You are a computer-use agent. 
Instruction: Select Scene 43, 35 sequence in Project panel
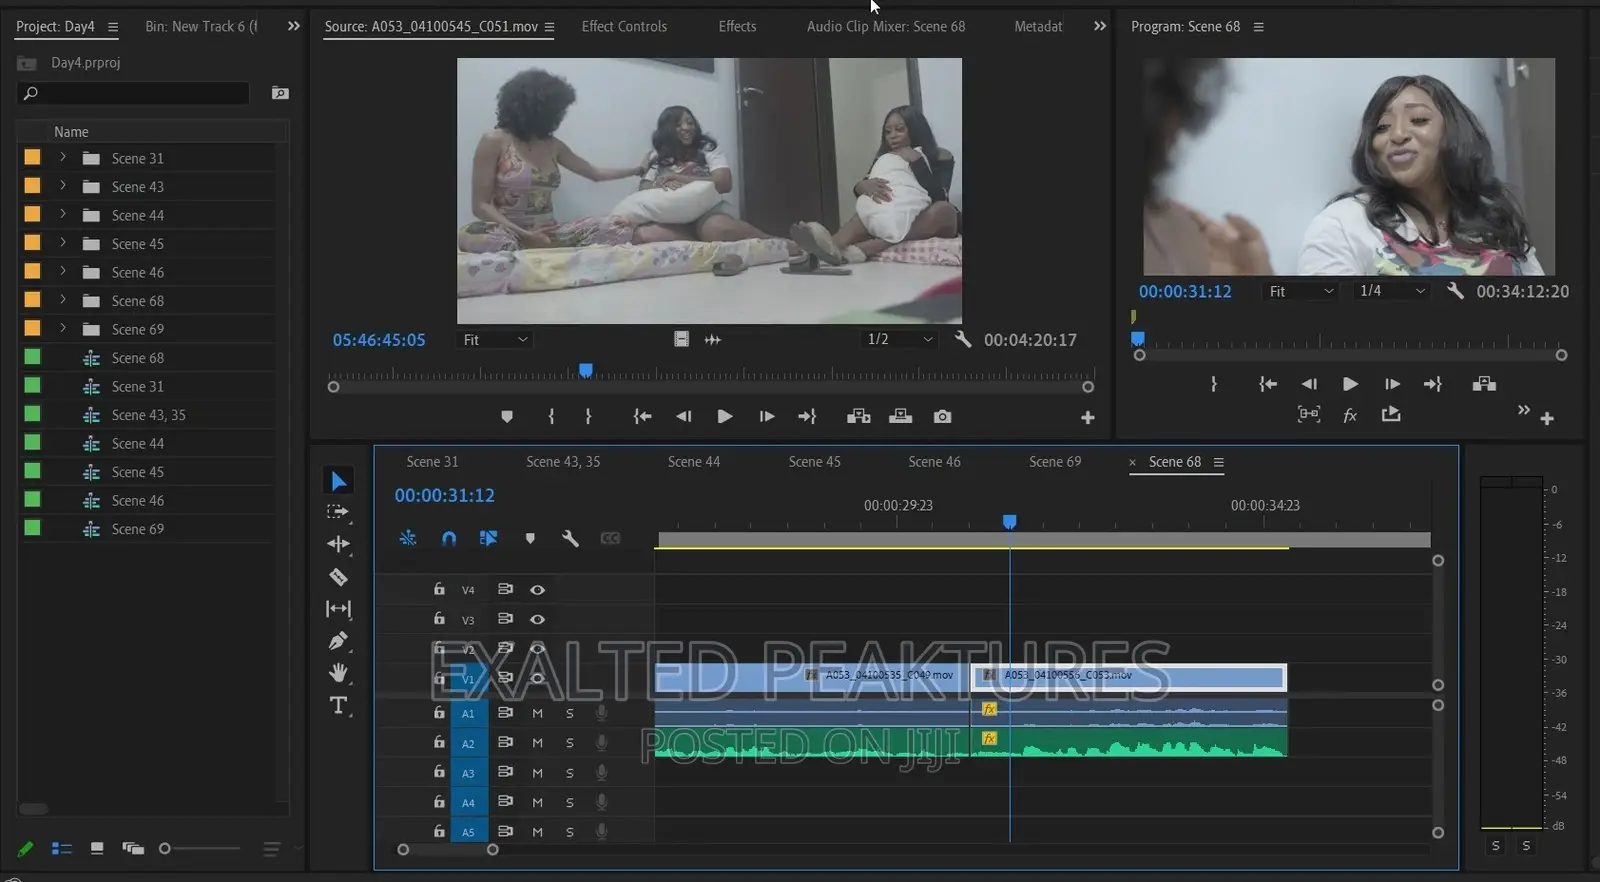[x=148, y=415]
